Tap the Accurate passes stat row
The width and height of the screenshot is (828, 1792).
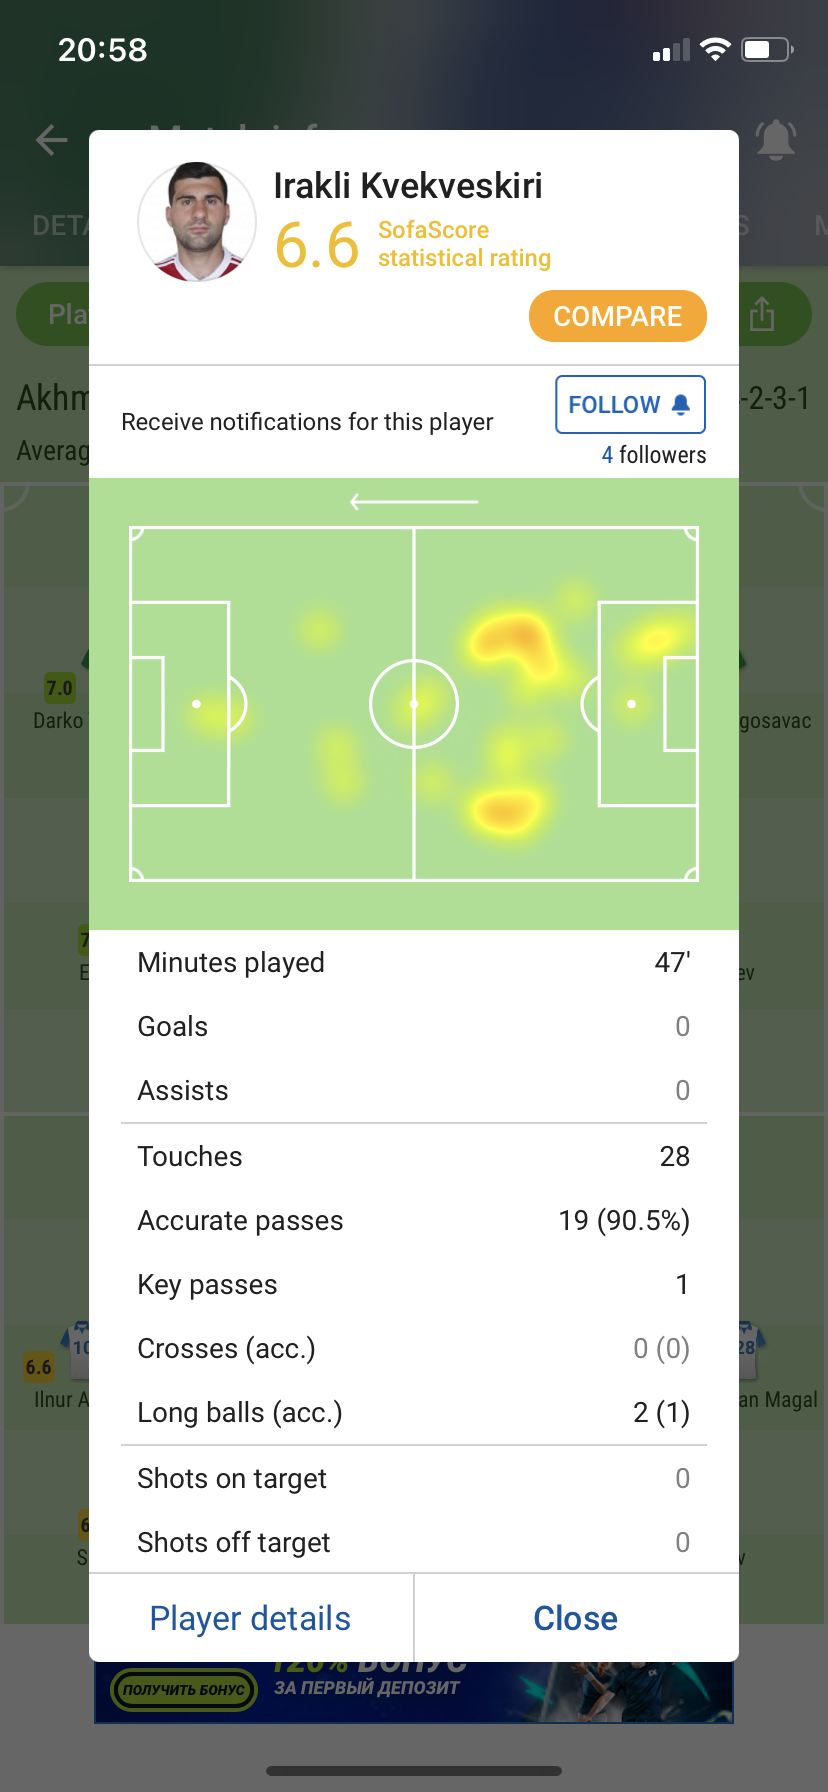click(x=414, y=1220)
